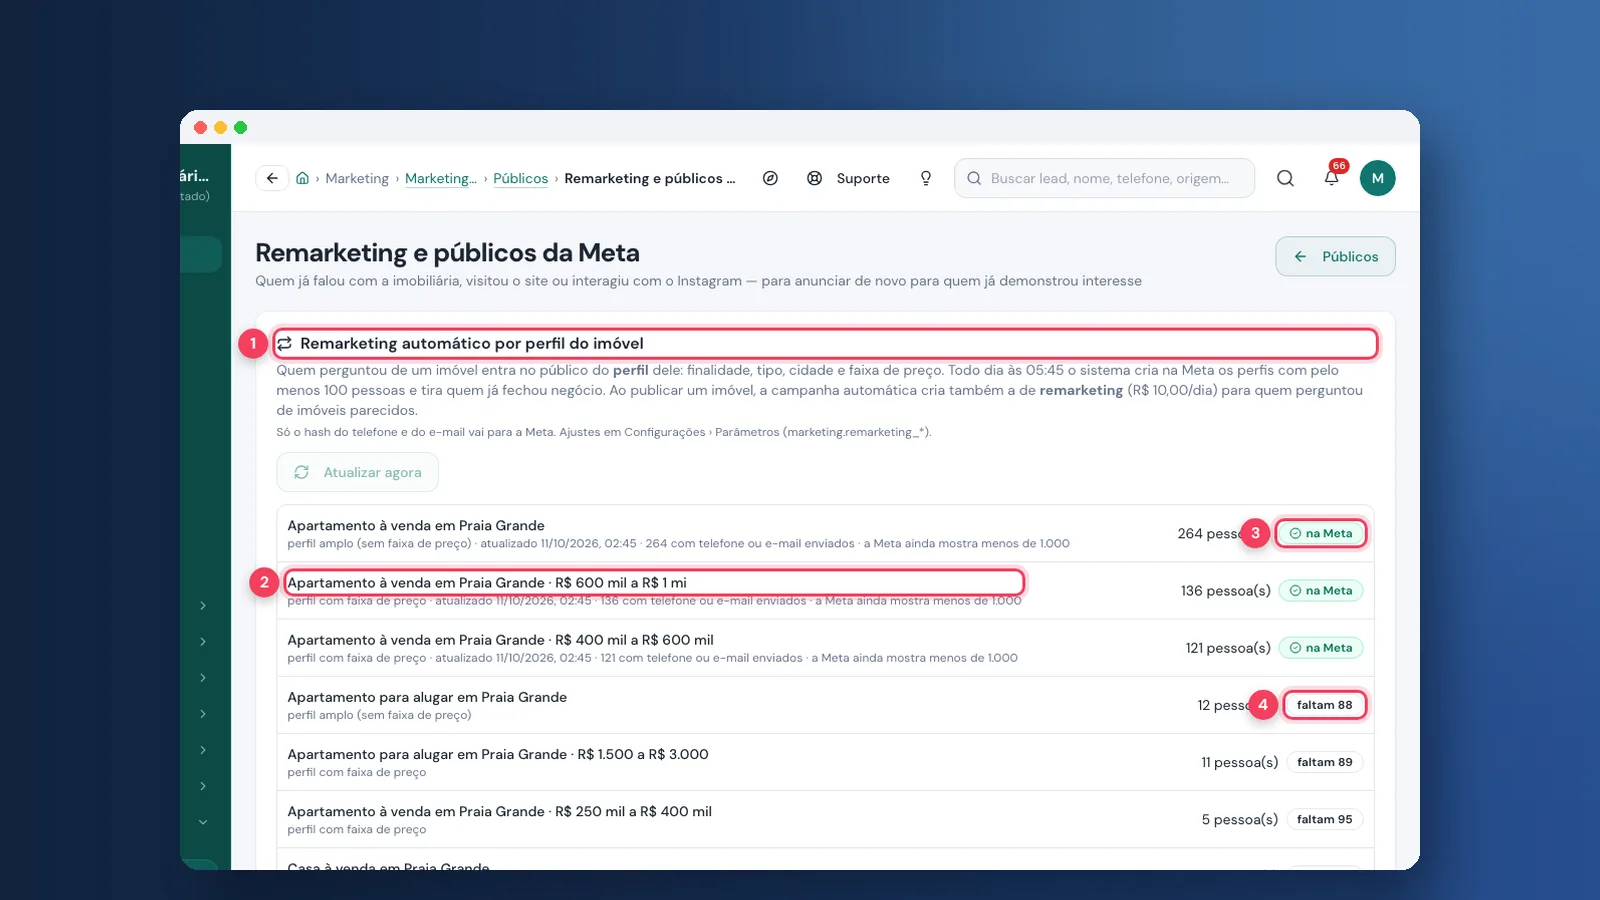
Task: Click the red close window button
Action: pos(200,127)
